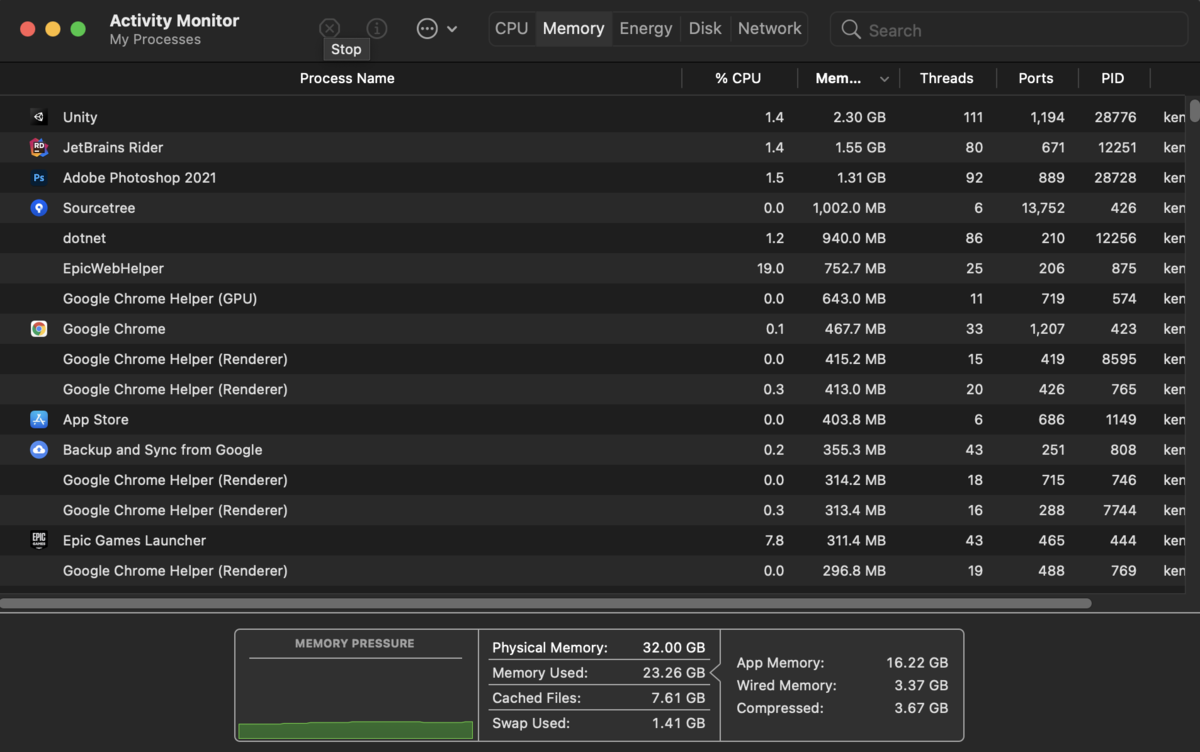Select the Adobe Photoshop 2021 name
The height and width of the screenshot is (752, 1200).
click(140, 178)
